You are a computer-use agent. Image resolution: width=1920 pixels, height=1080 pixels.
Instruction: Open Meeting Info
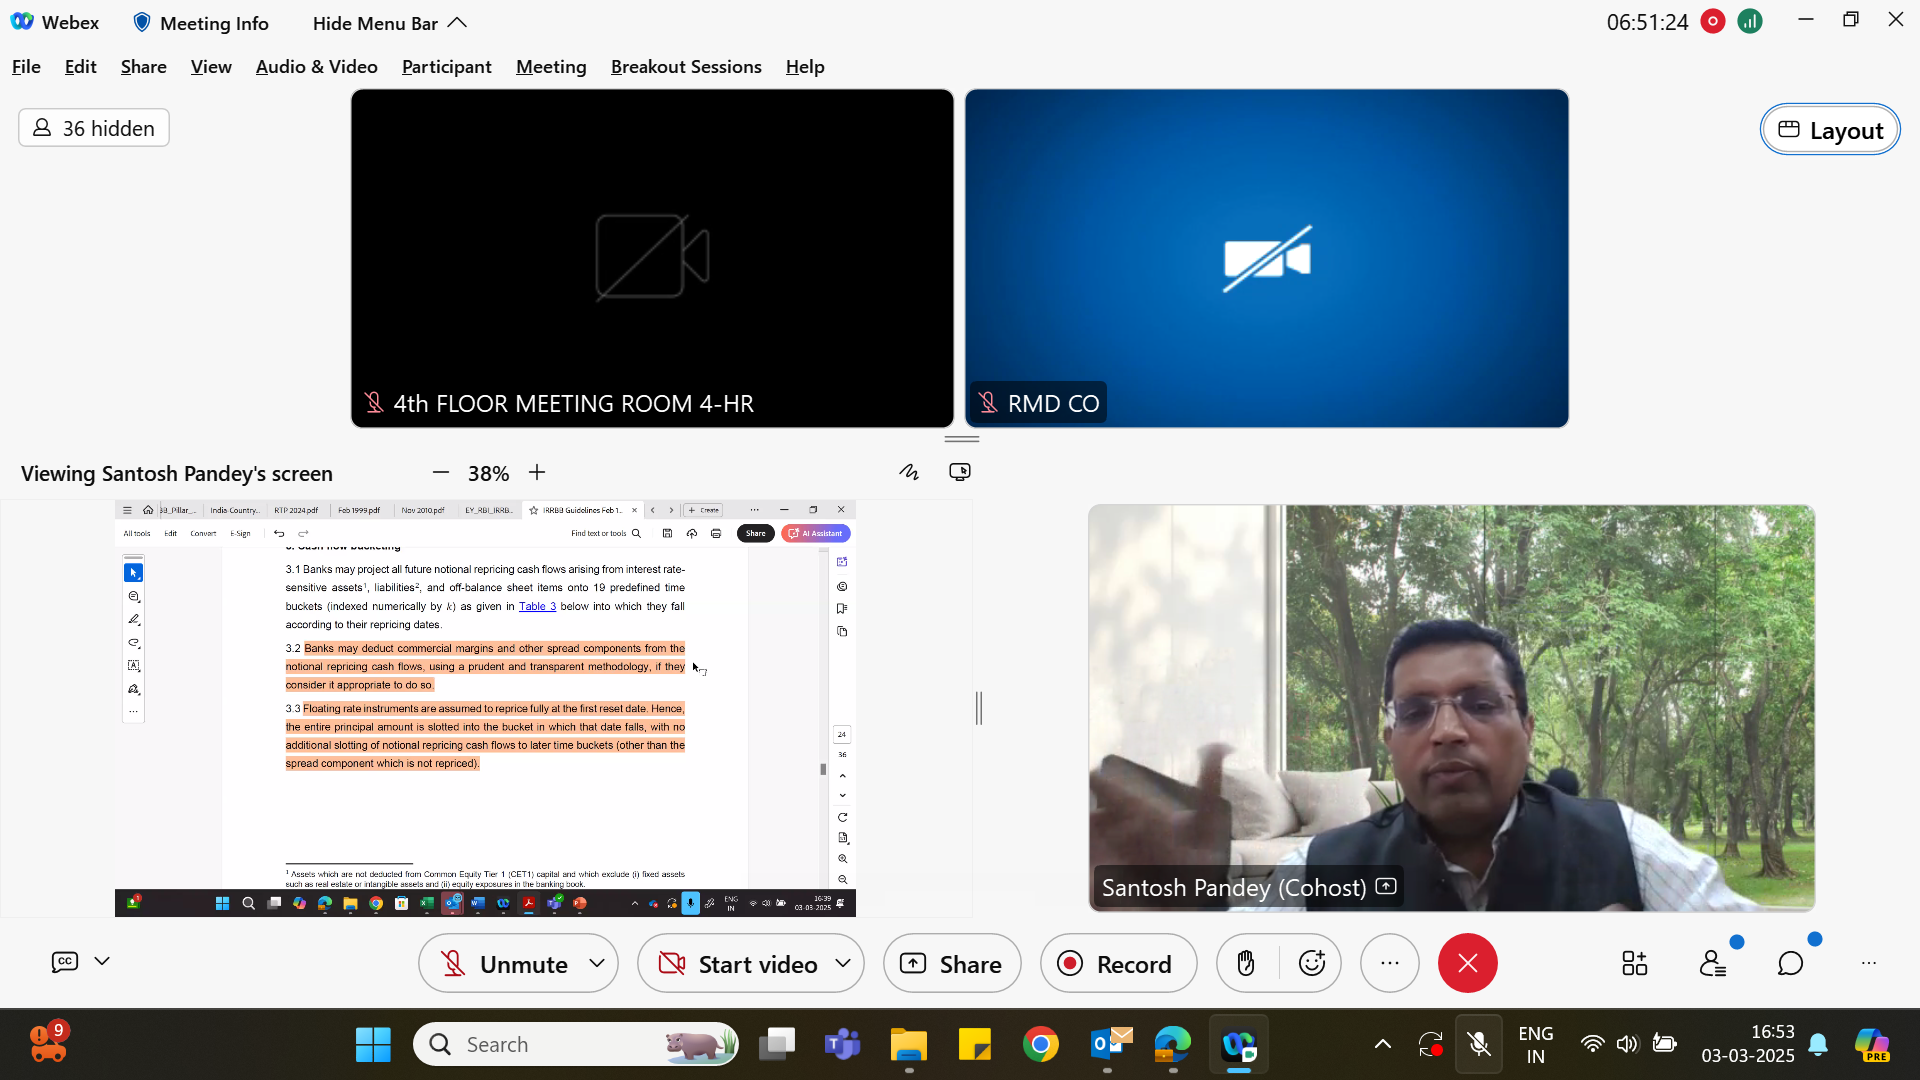click(x=201, y=23)
